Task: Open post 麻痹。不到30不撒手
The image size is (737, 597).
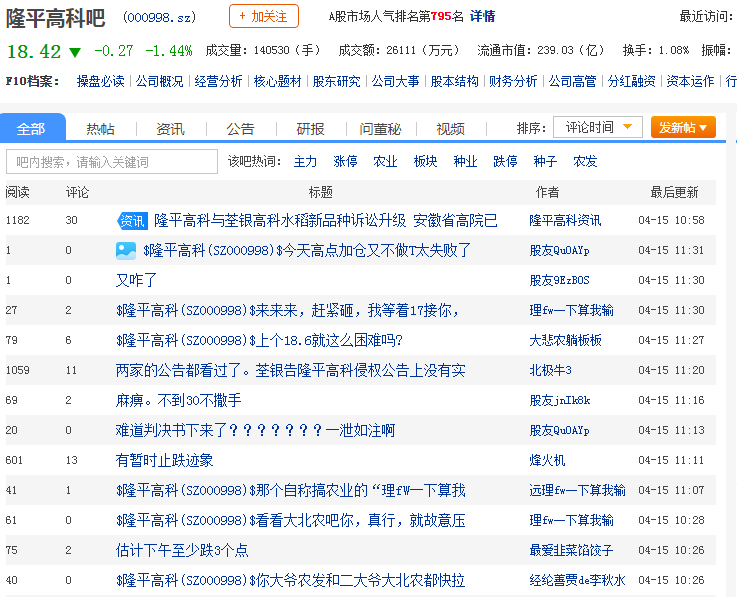Action: (179, 401)
